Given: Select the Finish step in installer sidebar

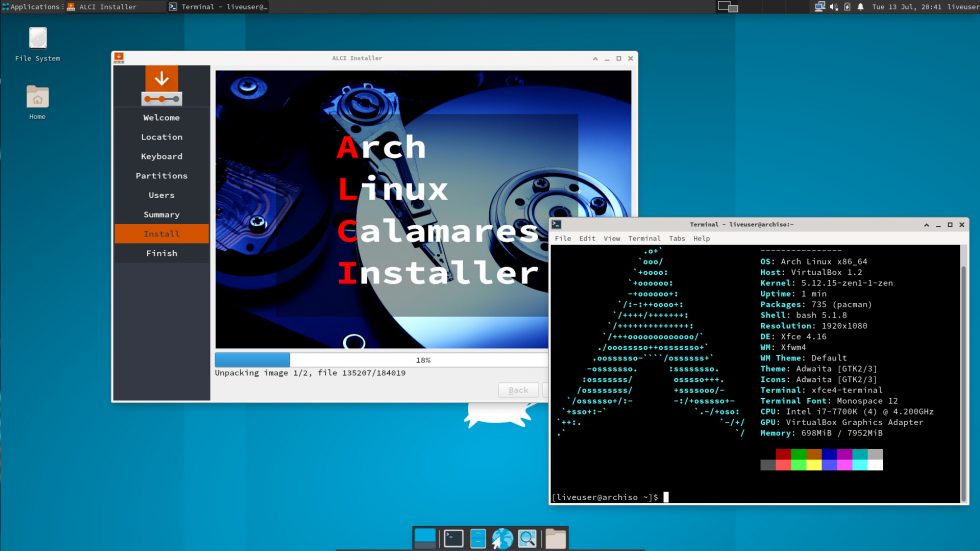Looking at the screenshot, I should [161, 253].
